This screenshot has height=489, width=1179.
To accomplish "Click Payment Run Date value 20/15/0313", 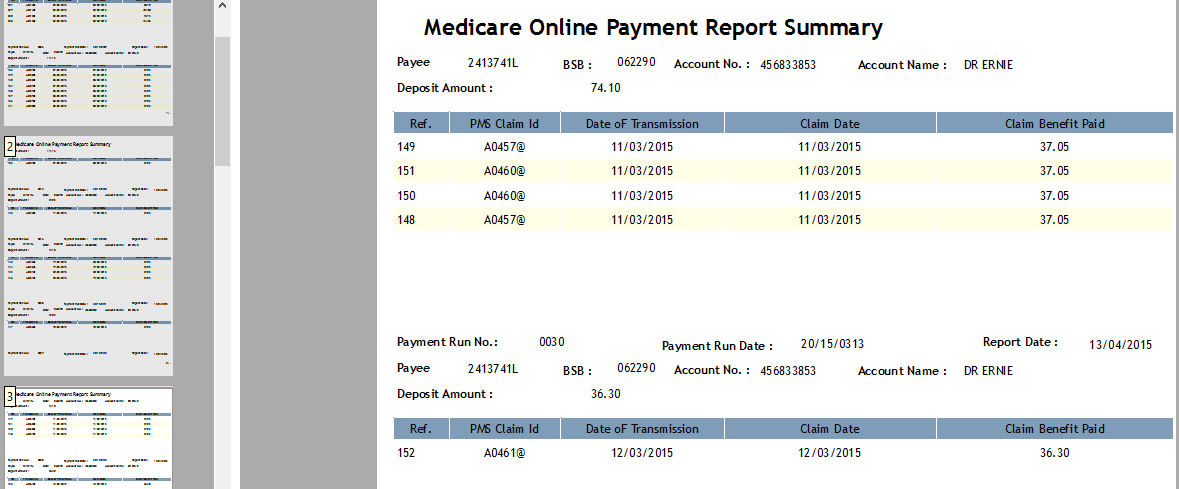I will (832, 344).
